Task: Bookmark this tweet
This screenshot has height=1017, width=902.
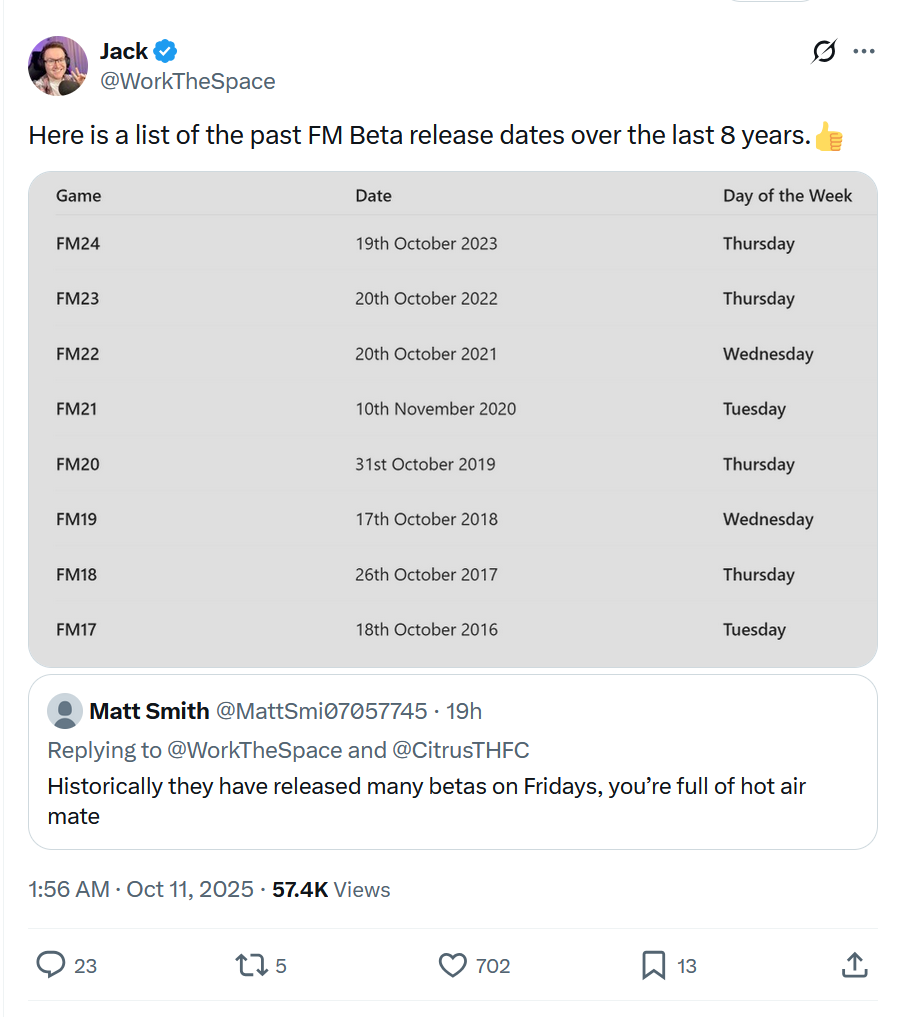Action: click(x=653, y=965)
